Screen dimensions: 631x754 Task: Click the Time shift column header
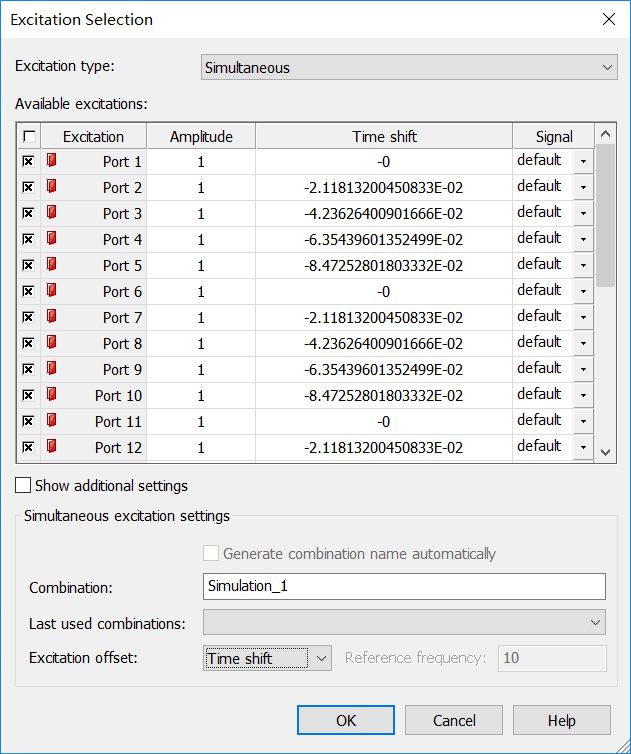point(384,137)
